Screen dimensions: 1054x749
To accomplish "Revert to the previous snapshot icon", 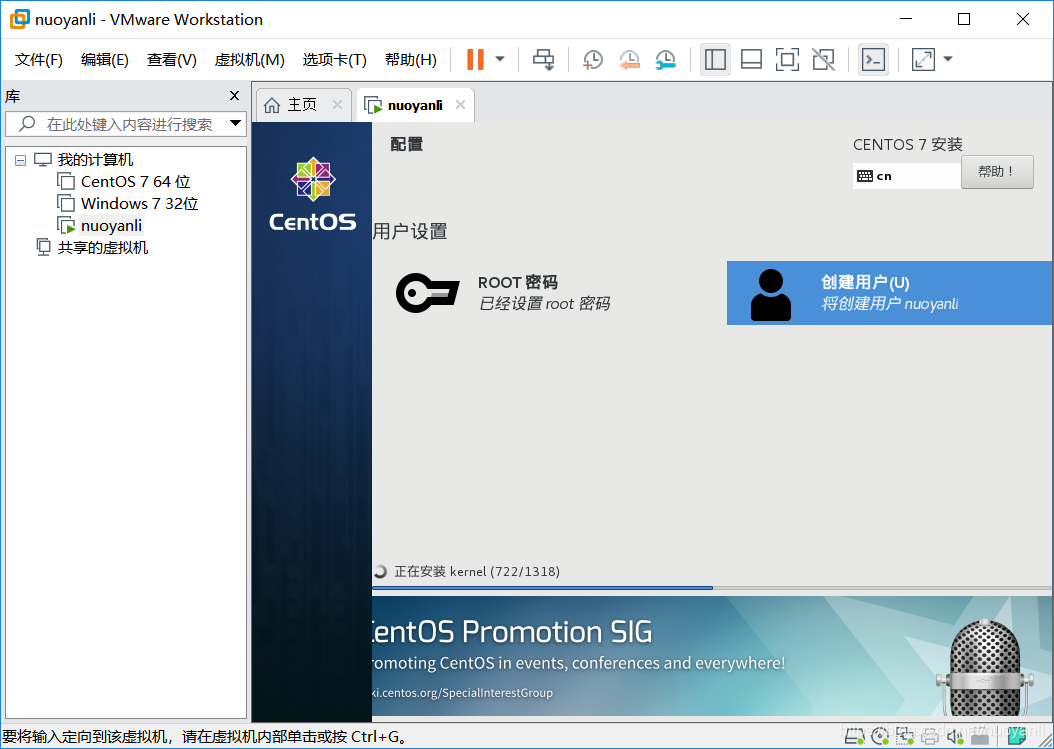I will coord(629,59).
